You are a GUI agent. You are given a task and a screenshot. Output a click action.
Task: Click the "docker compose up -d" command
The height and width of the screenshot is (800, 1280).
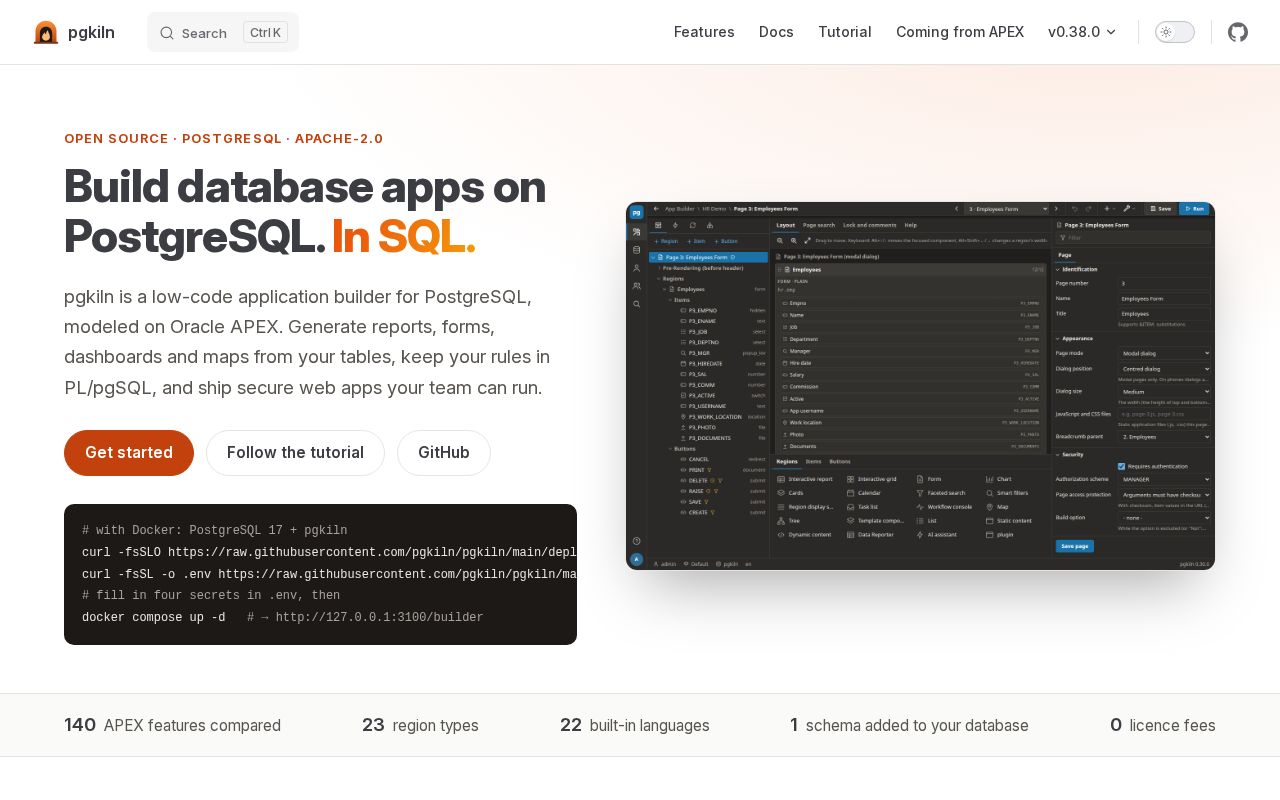(x=154, y=618)
